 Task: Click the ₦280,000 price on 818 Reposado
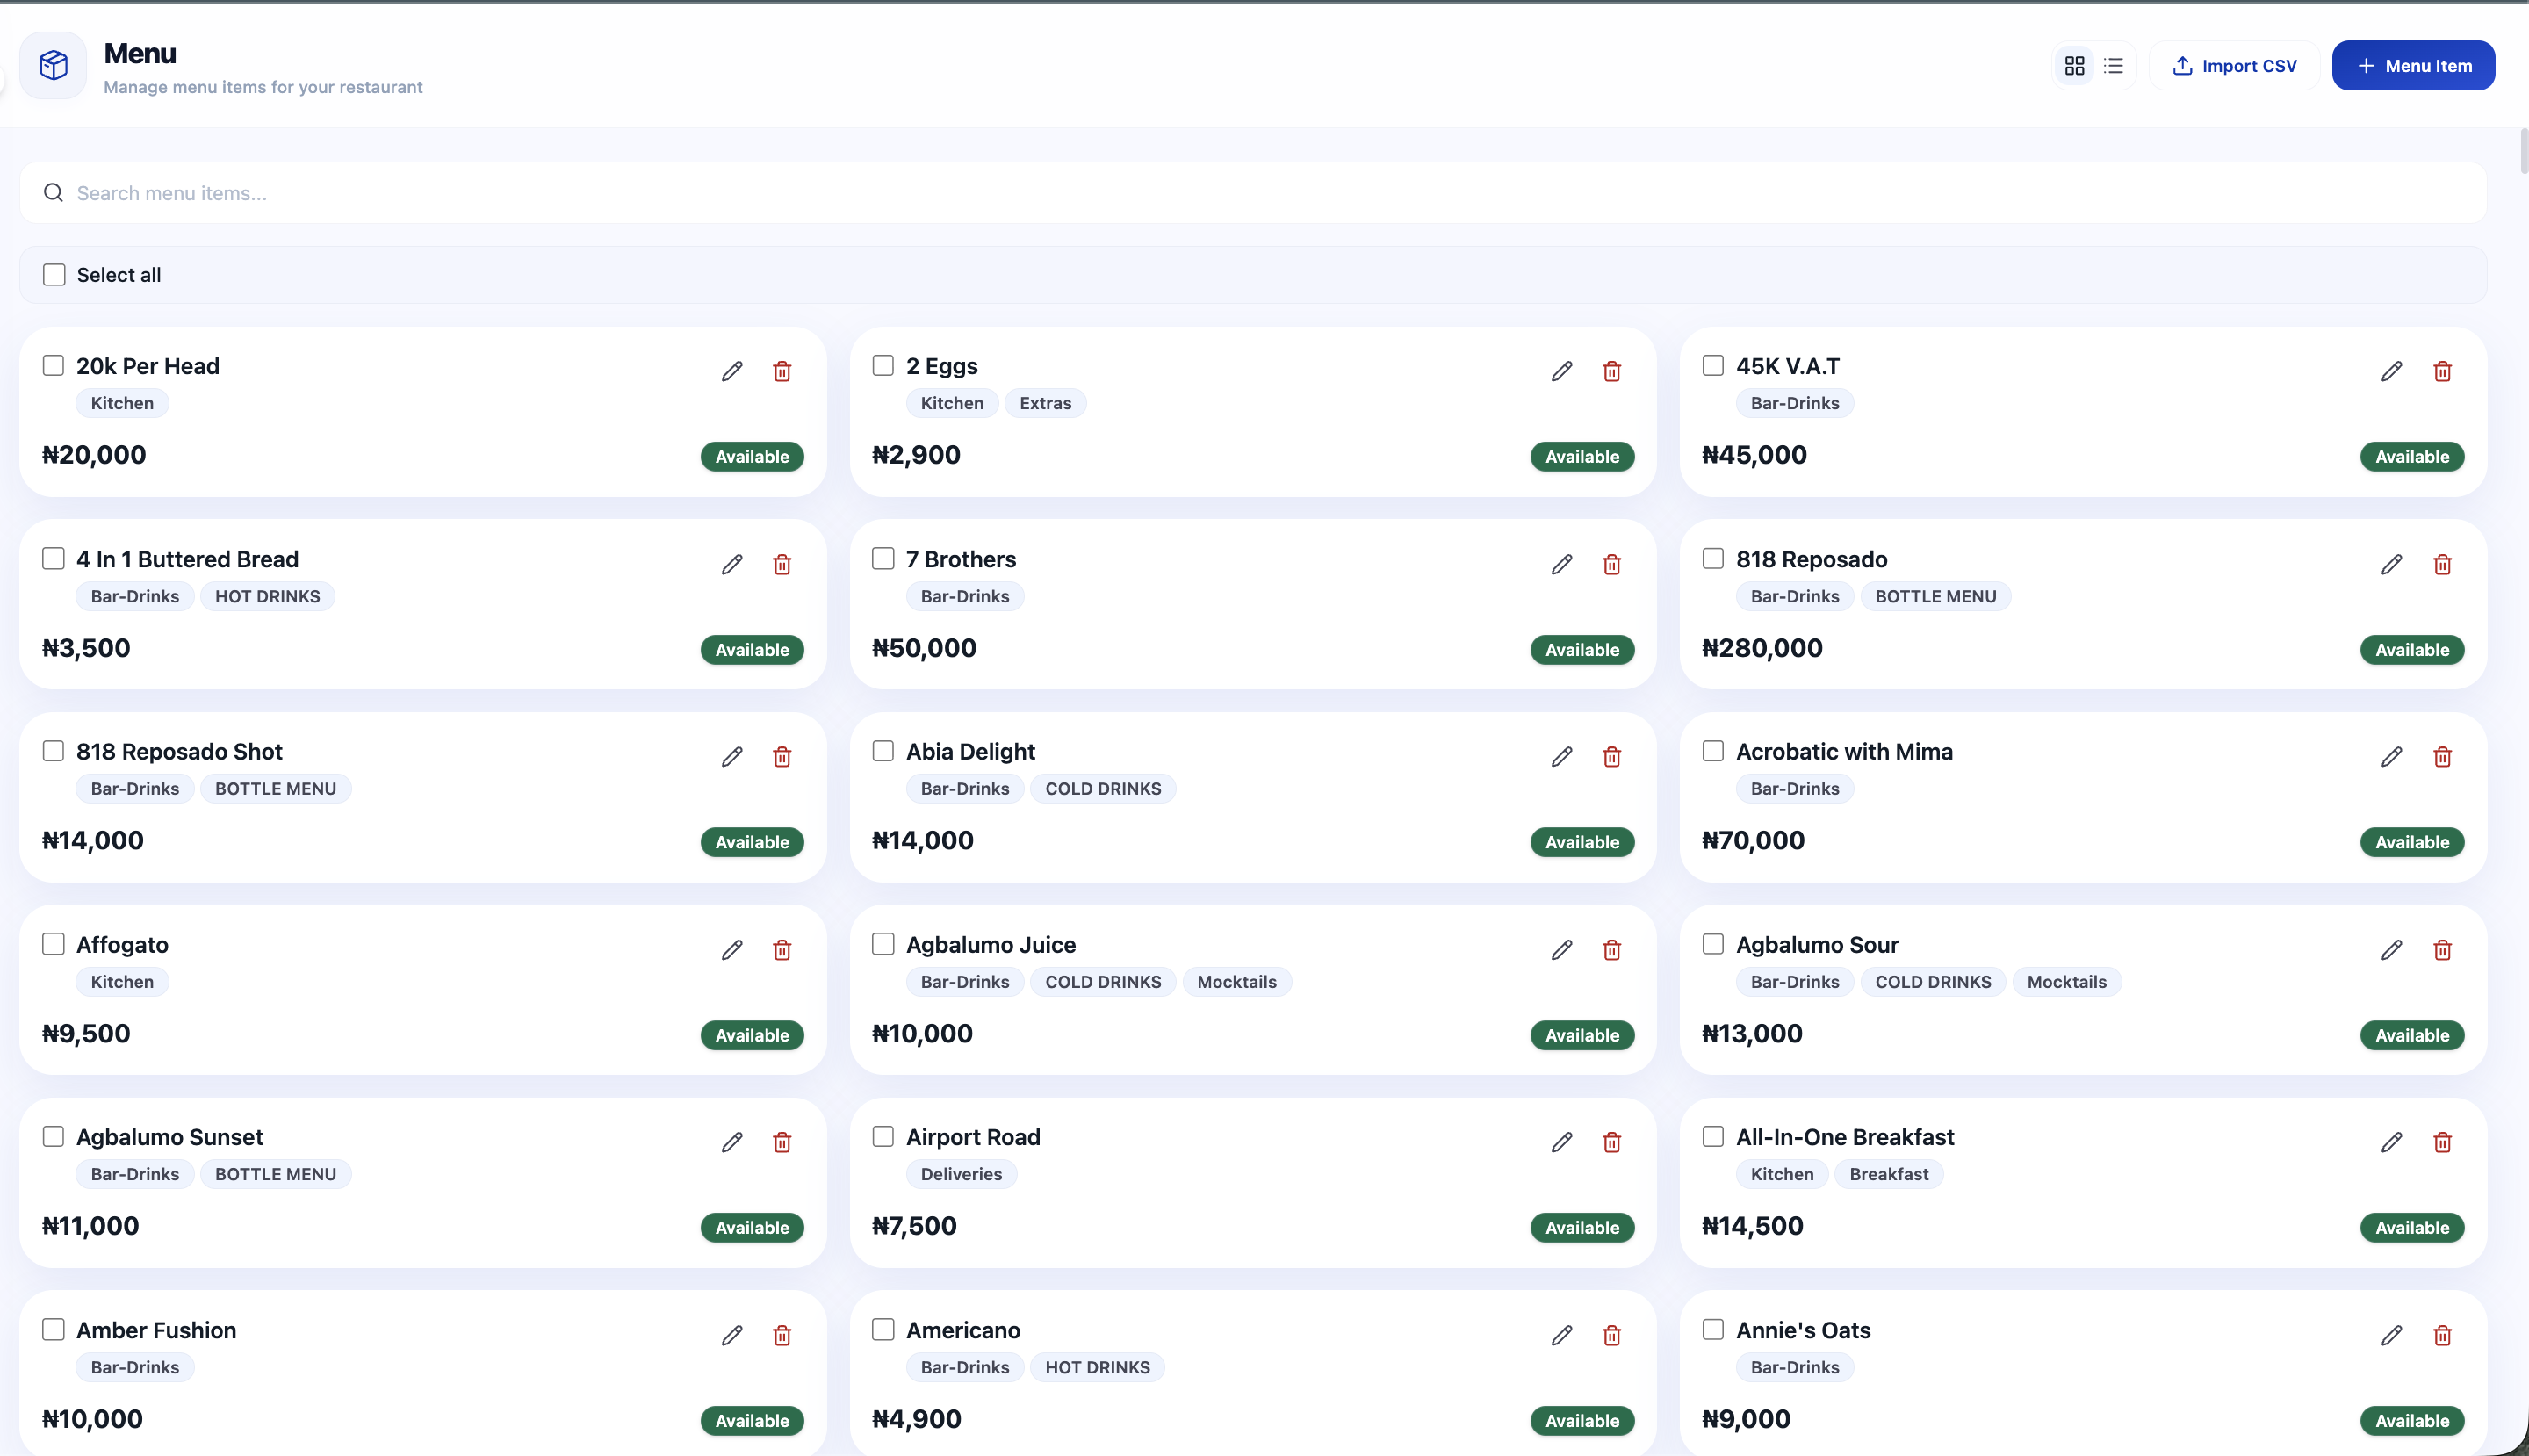point(1762,648)
